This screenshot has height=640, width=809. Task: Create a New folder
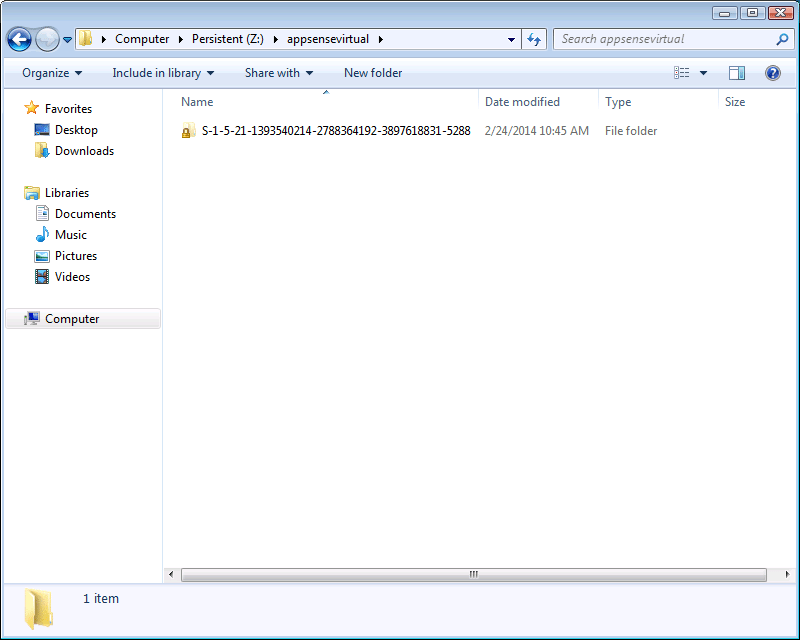pos(373,73)
